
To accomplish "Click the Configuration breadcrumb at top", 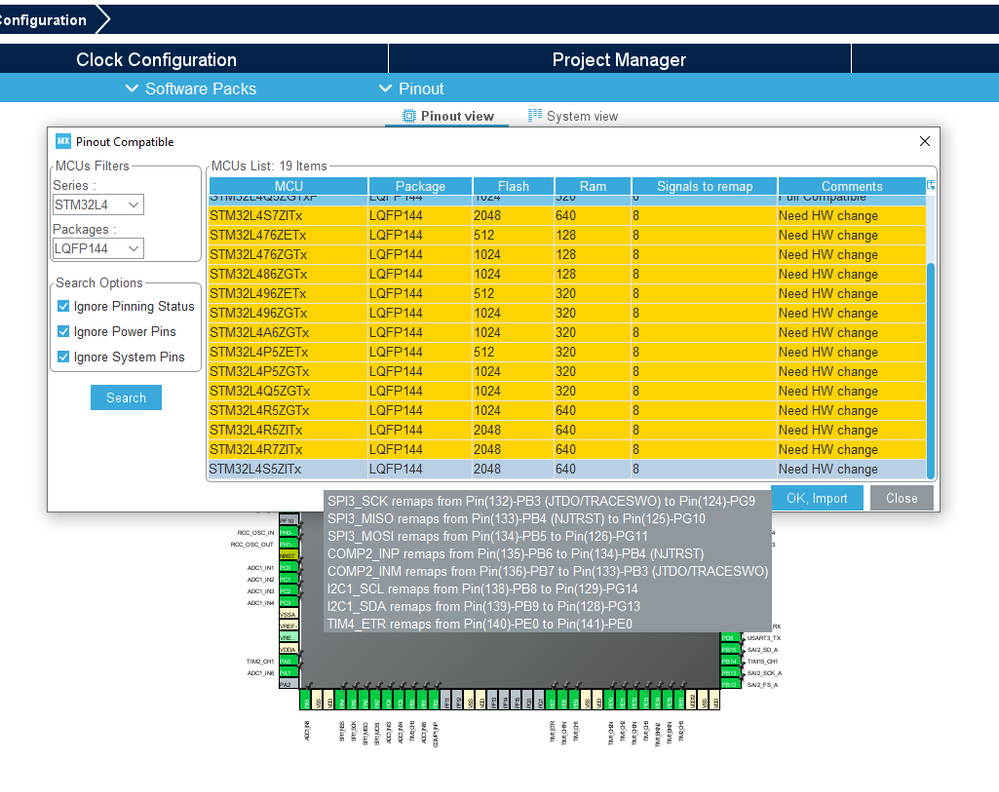I will coord(43,20).
